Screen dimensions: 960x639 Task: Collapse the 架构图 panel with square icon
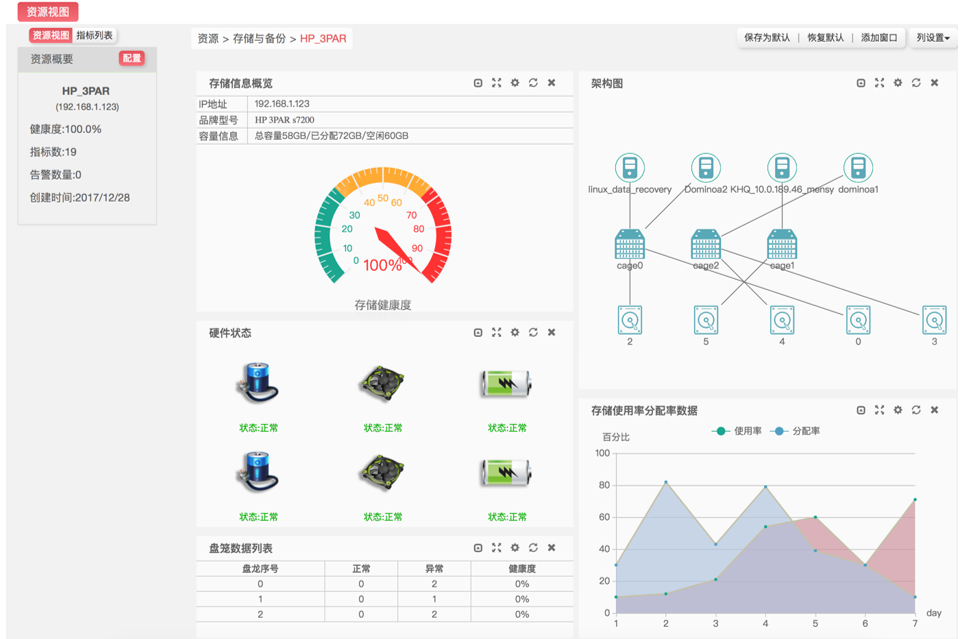(x=861, y=83)
